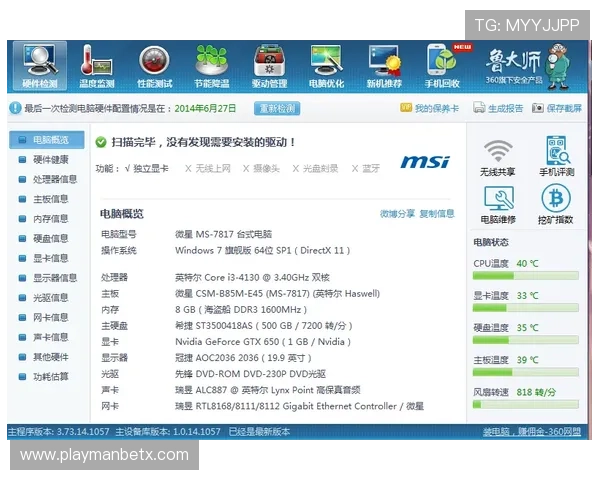Click the 主板温度 progress bar

pos(526,372)
